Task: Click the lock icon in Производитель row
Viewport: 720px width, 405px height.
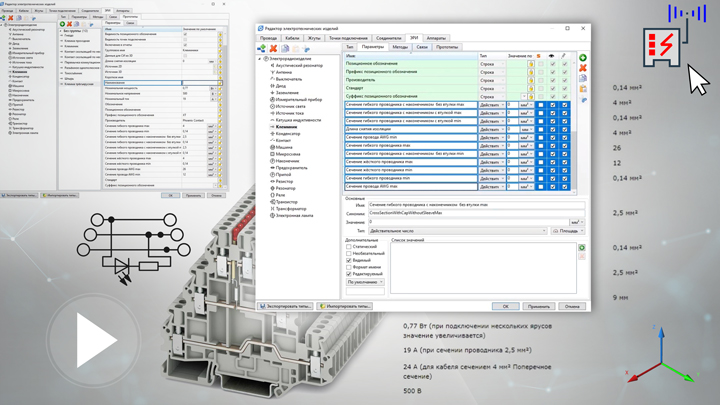Action: [531, 80]
